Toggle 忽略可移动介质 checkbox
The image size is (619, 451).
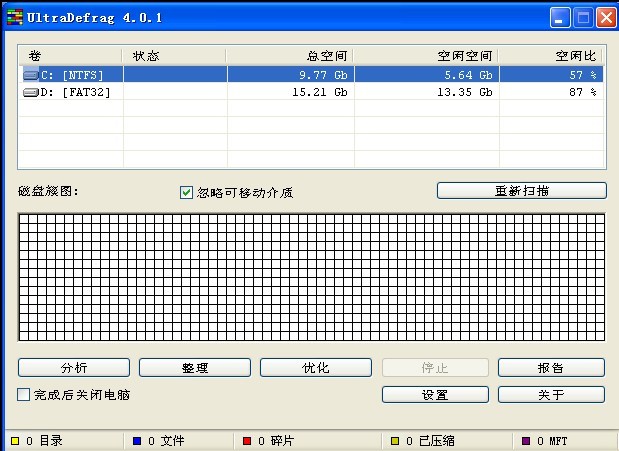(186, 192)
